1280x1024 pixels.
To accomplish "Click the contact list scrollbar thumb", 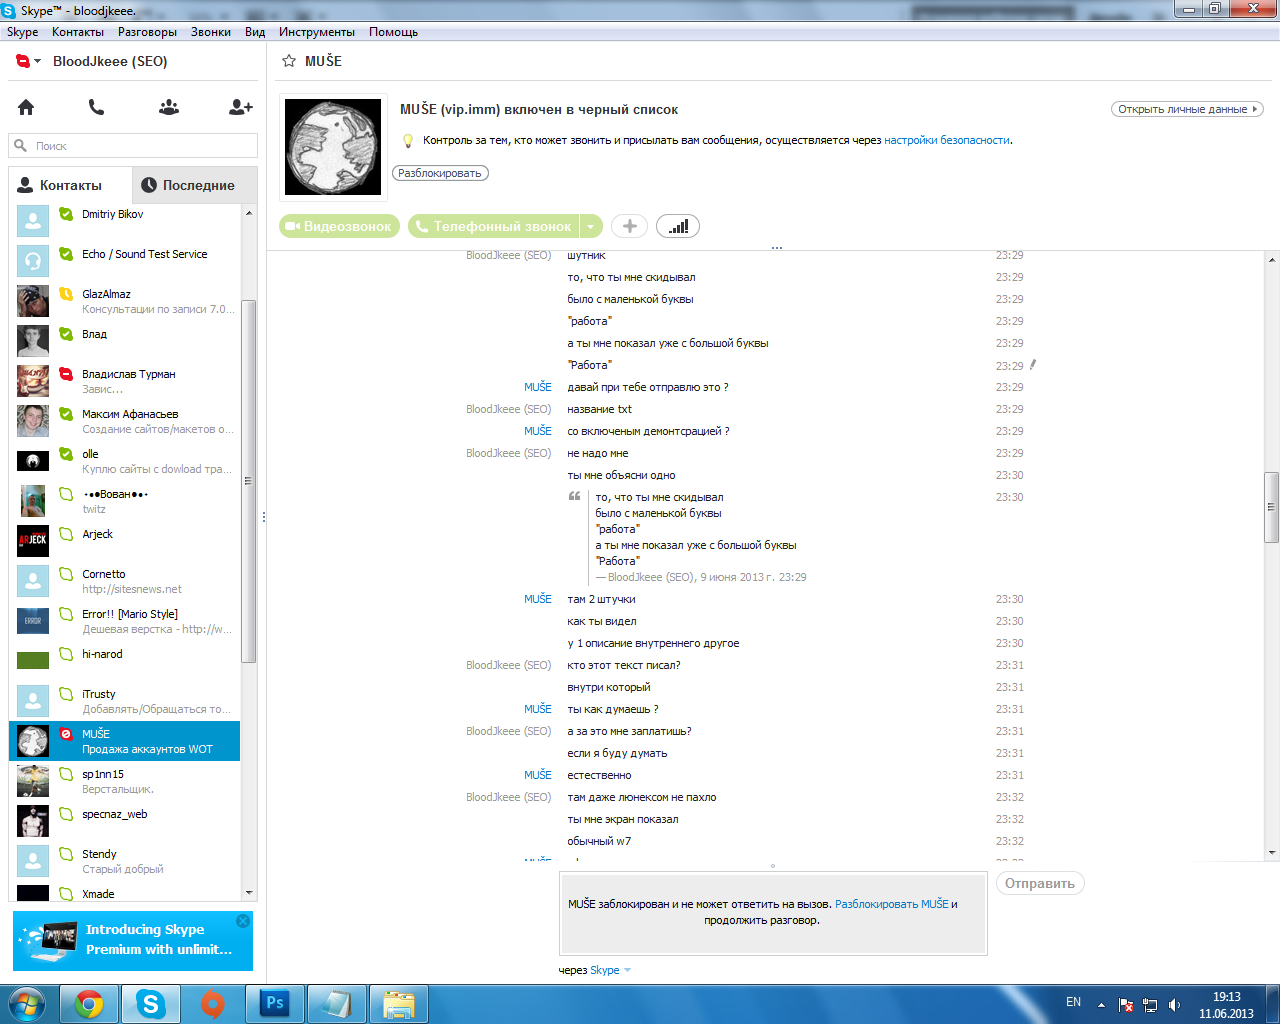I will 249,481.
